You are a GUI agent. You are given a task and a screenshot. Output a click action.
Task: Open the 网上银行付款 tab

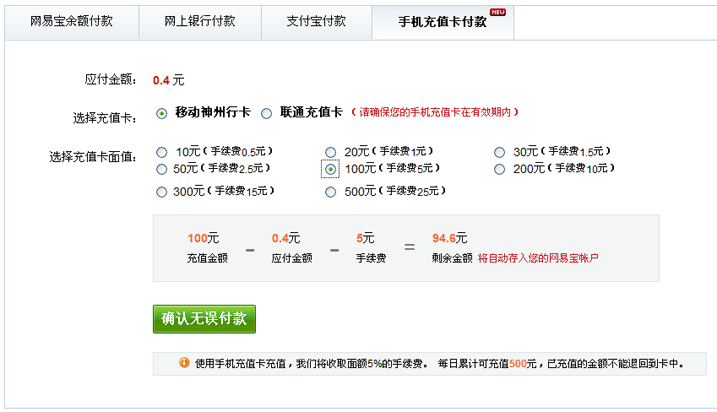tap(200, 21)
